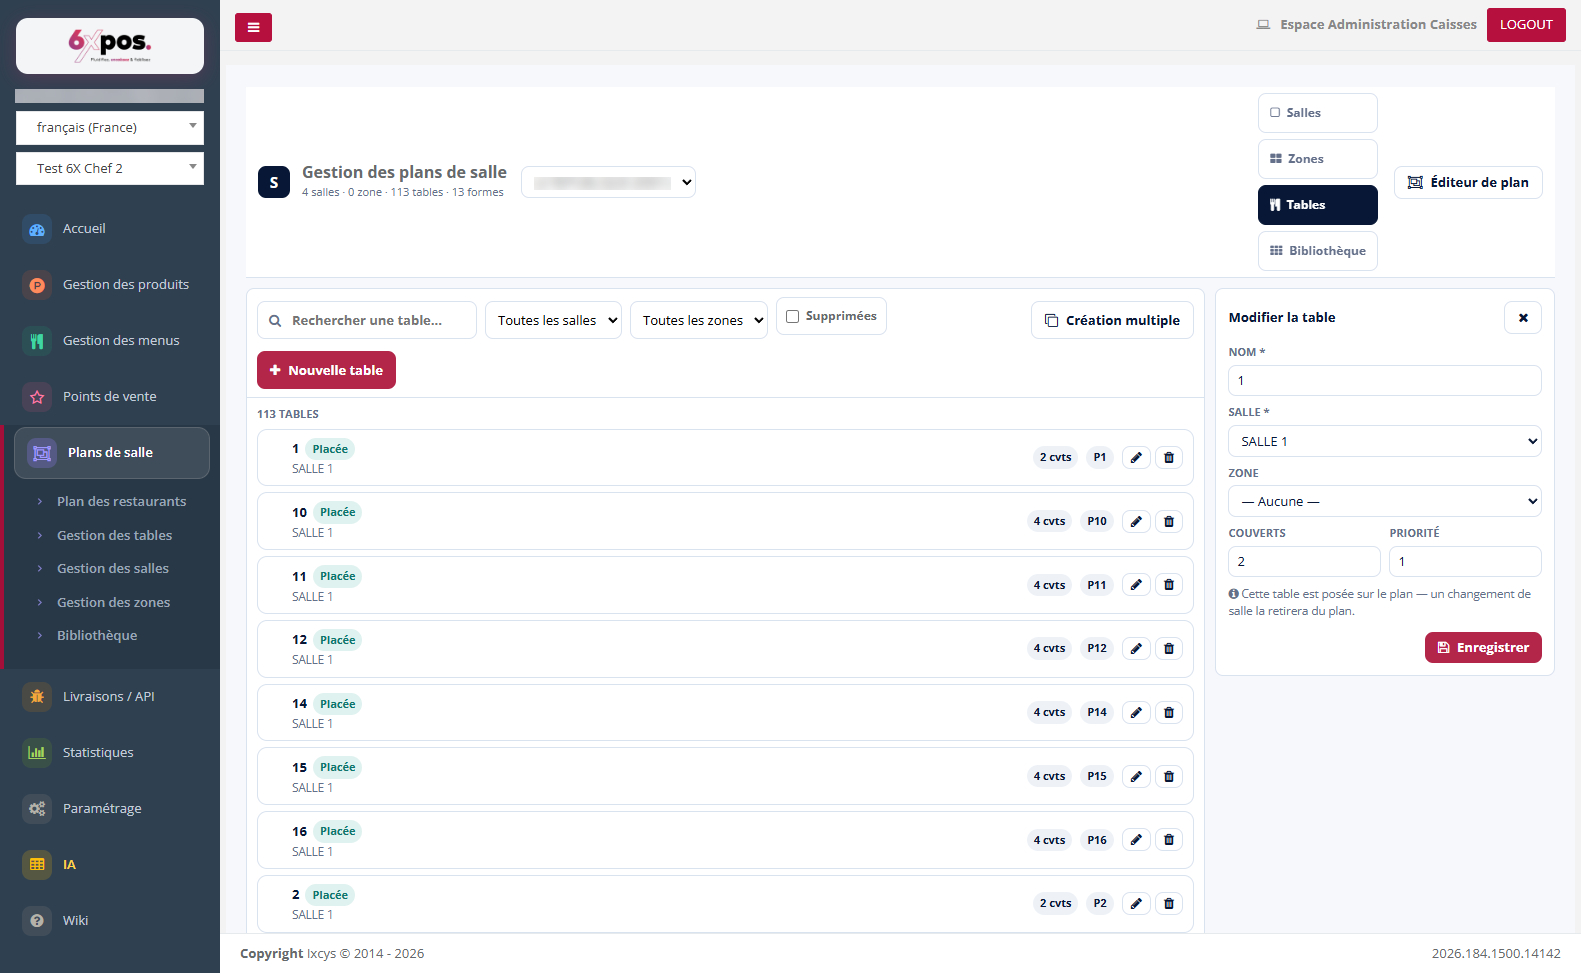
Task: Enable the Supprimées checkbox
Action: (793, 316)
